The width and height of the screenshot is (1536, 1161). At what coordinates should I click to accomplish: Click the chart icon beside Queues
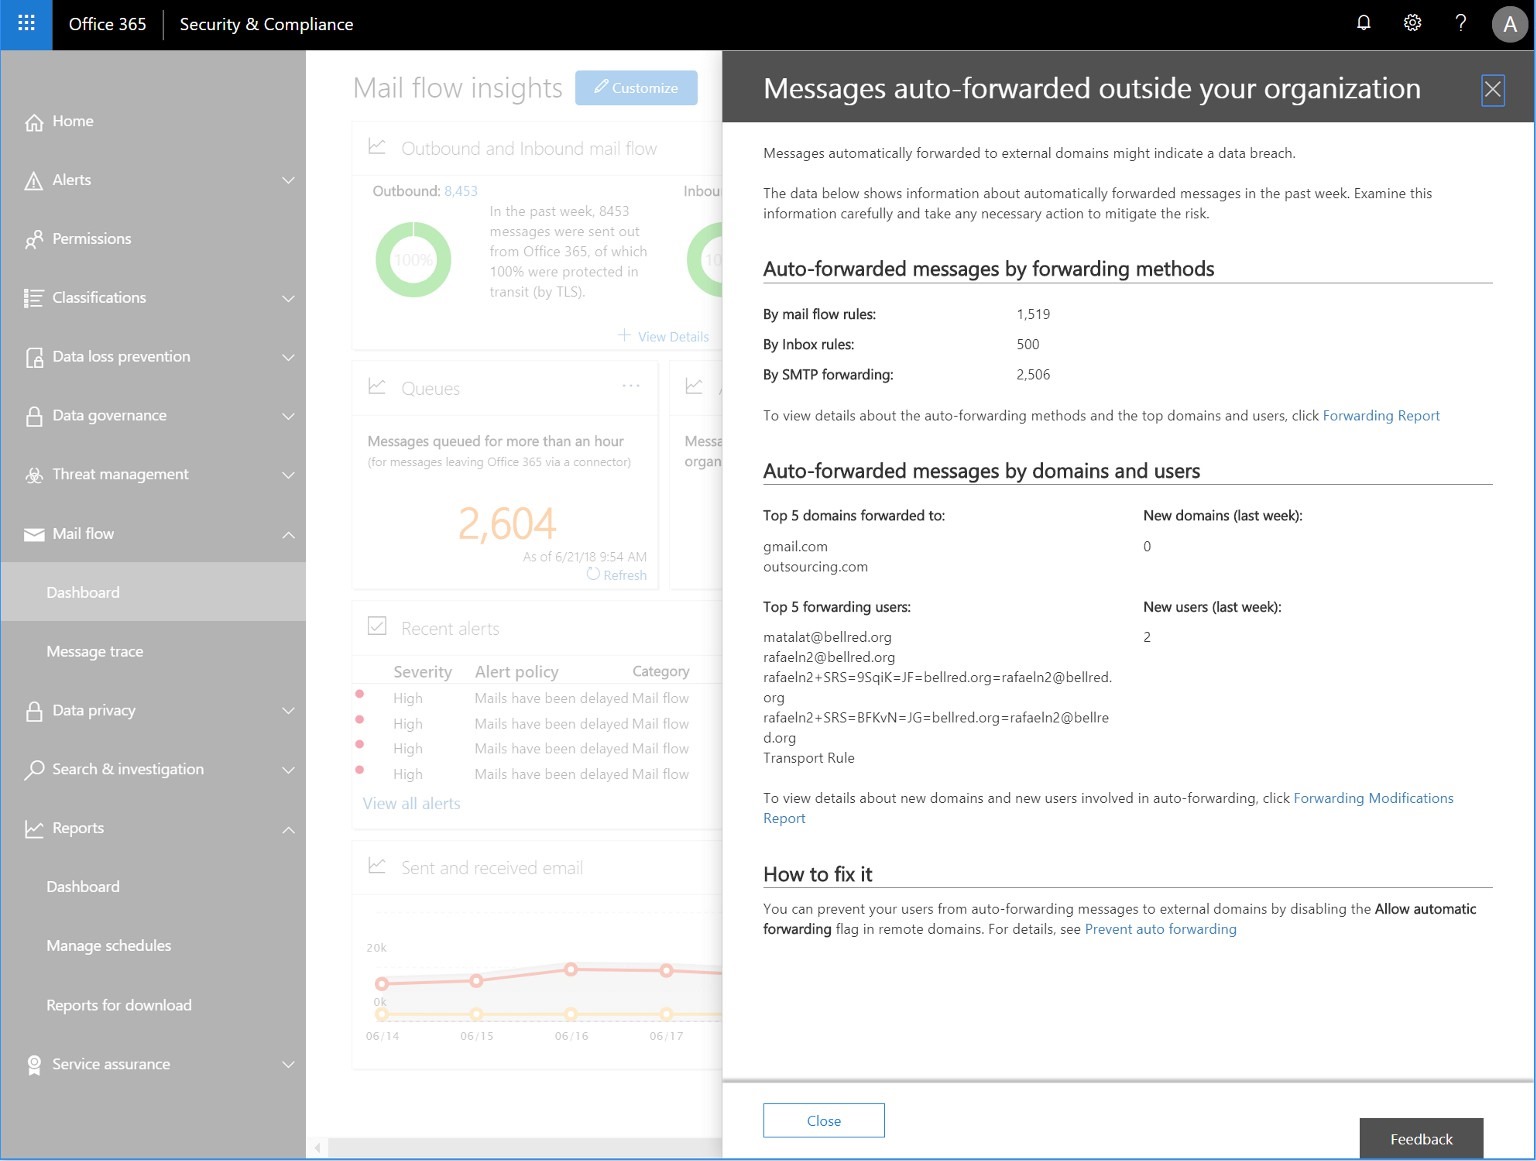pyautogui.click(x=377, y=386)
